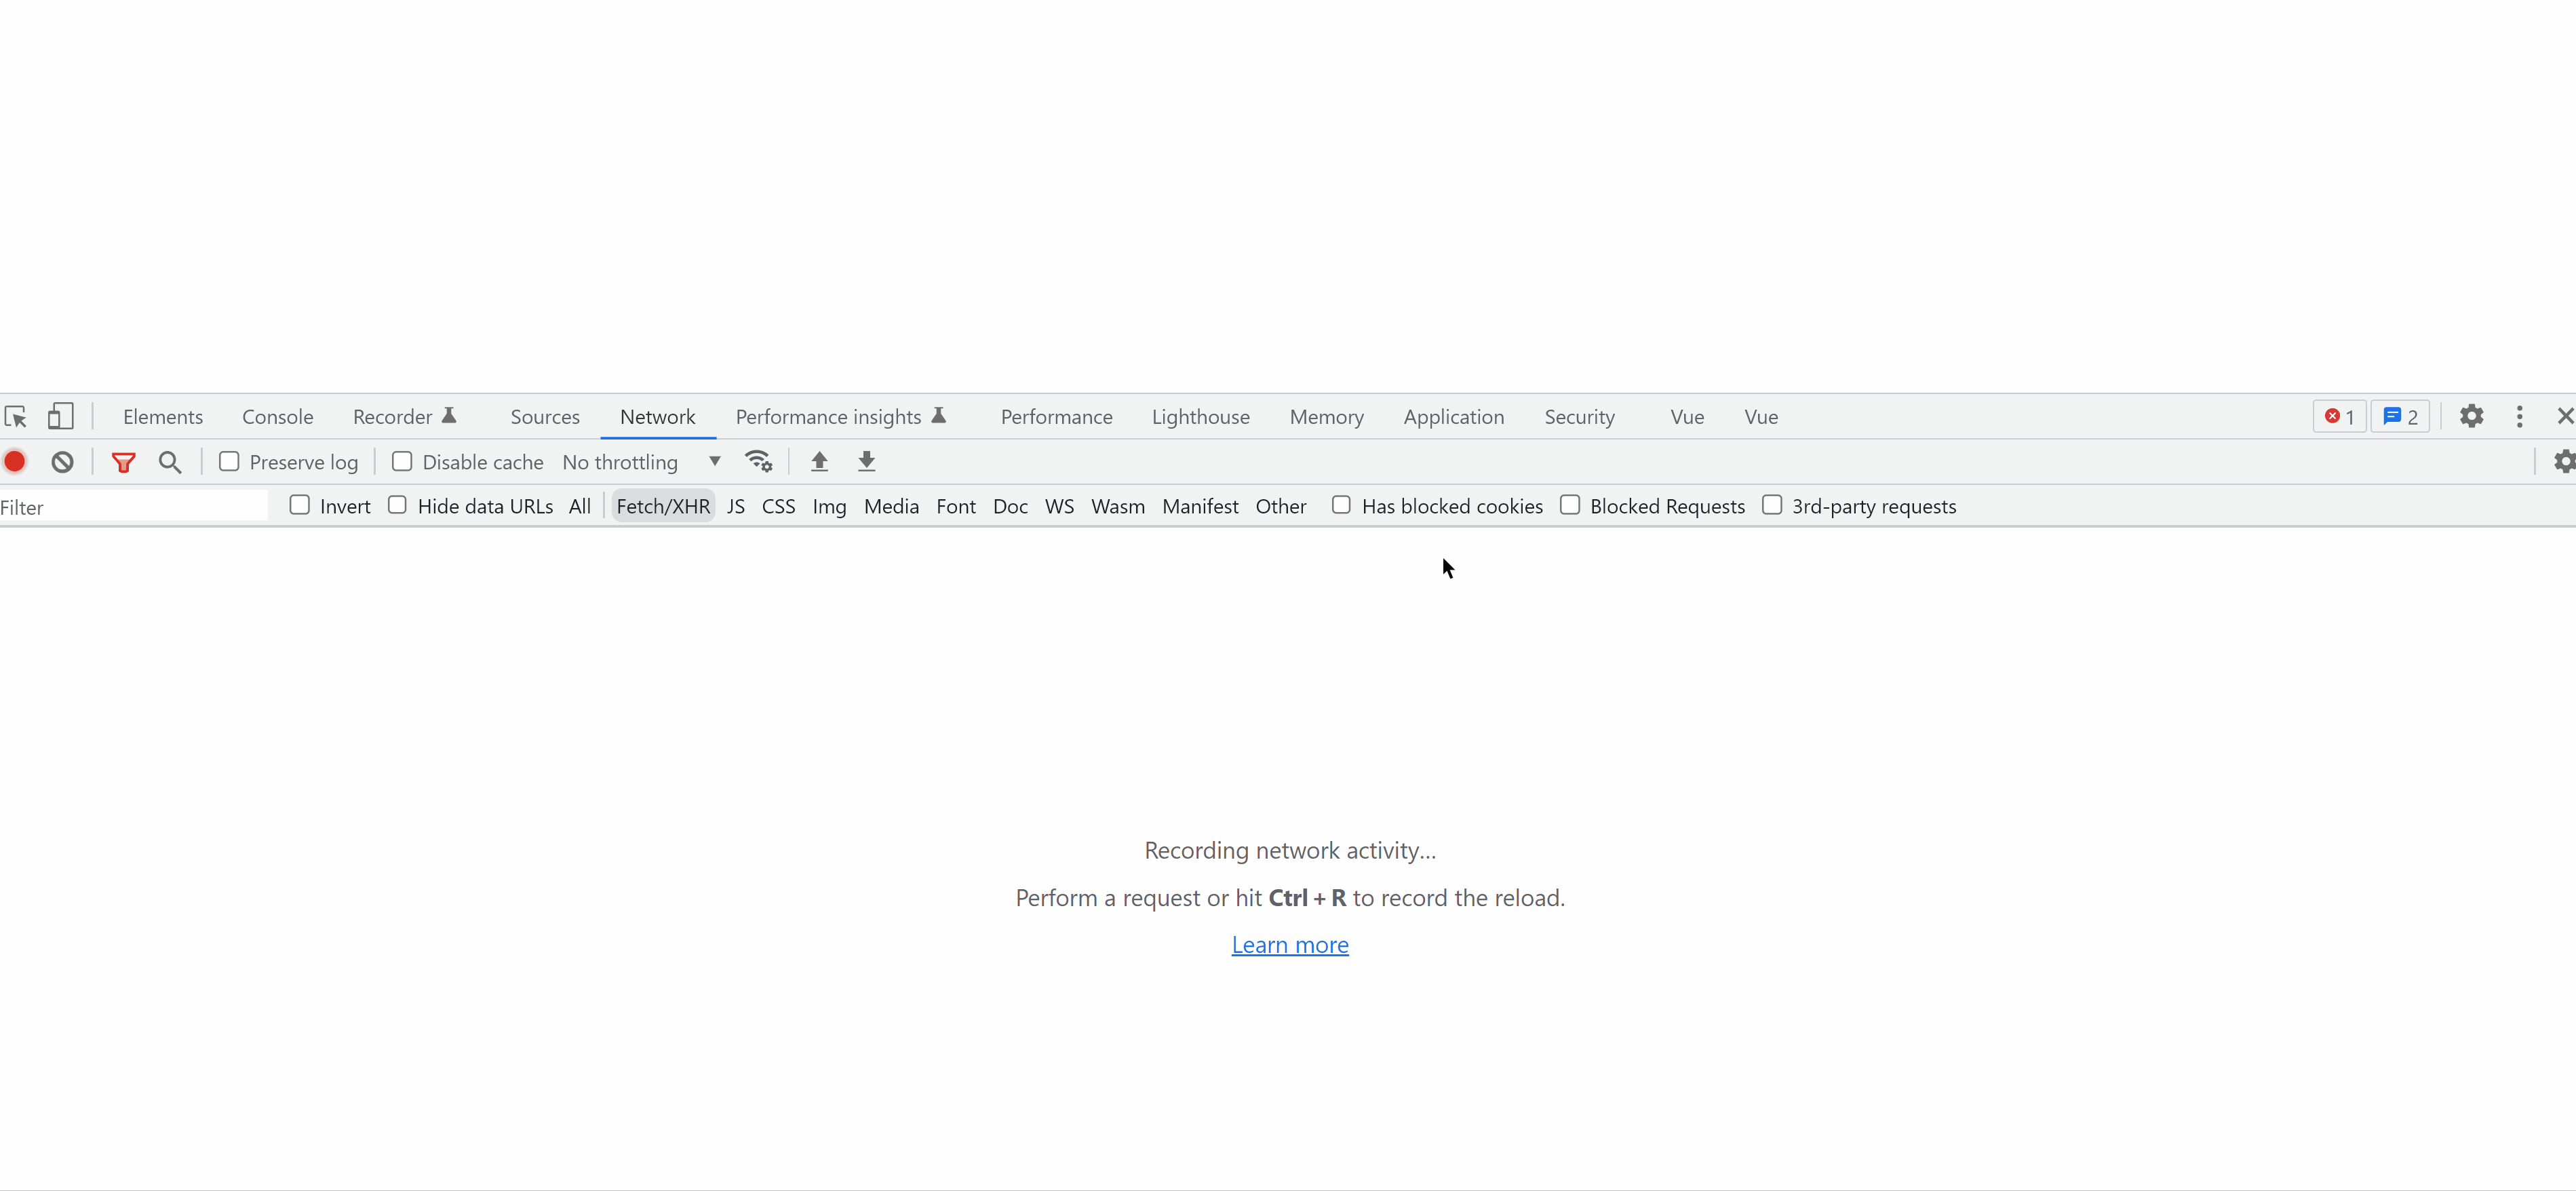This screenshot has height=1191, width=2576.
Task: Expand the No throttling dropdown
Action: (641, 461)
